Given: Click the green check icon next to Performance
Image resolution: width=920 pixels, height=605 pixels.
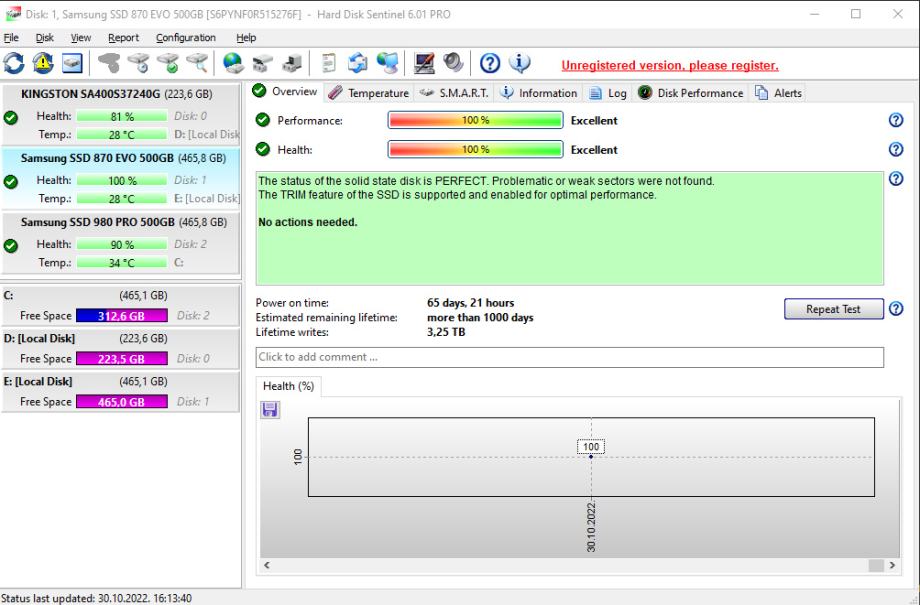Looking at the screenshot, I should [262, 120].
